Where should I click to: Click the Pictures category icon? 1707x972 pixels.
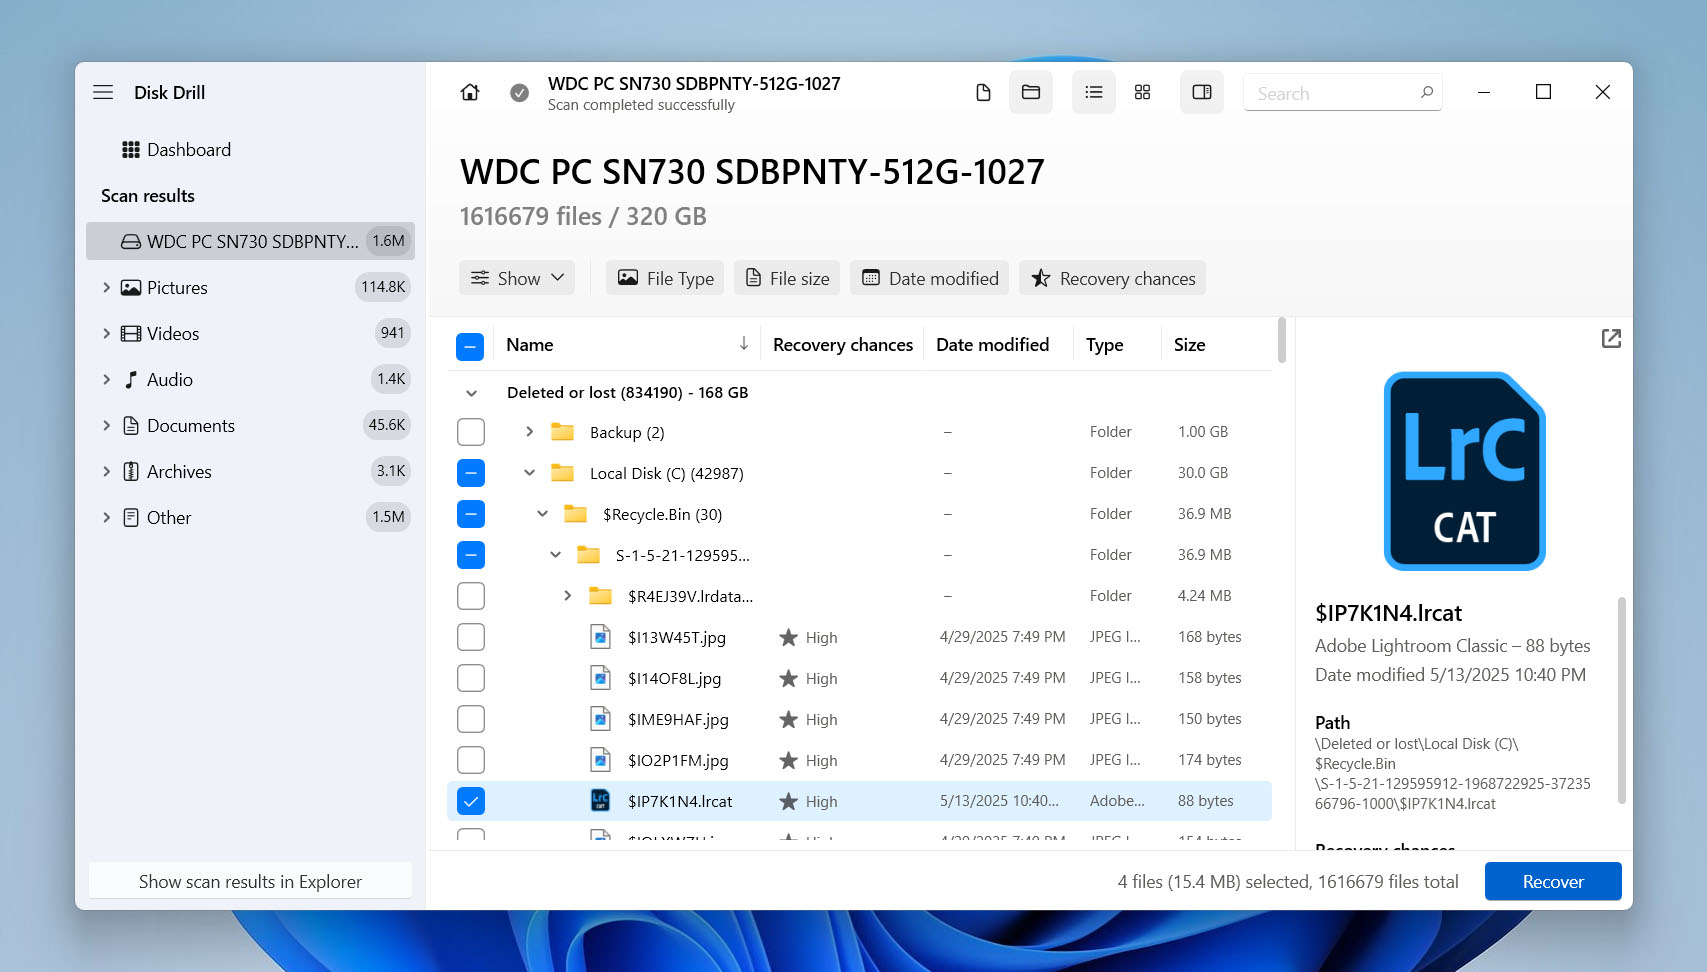[131, 288]
